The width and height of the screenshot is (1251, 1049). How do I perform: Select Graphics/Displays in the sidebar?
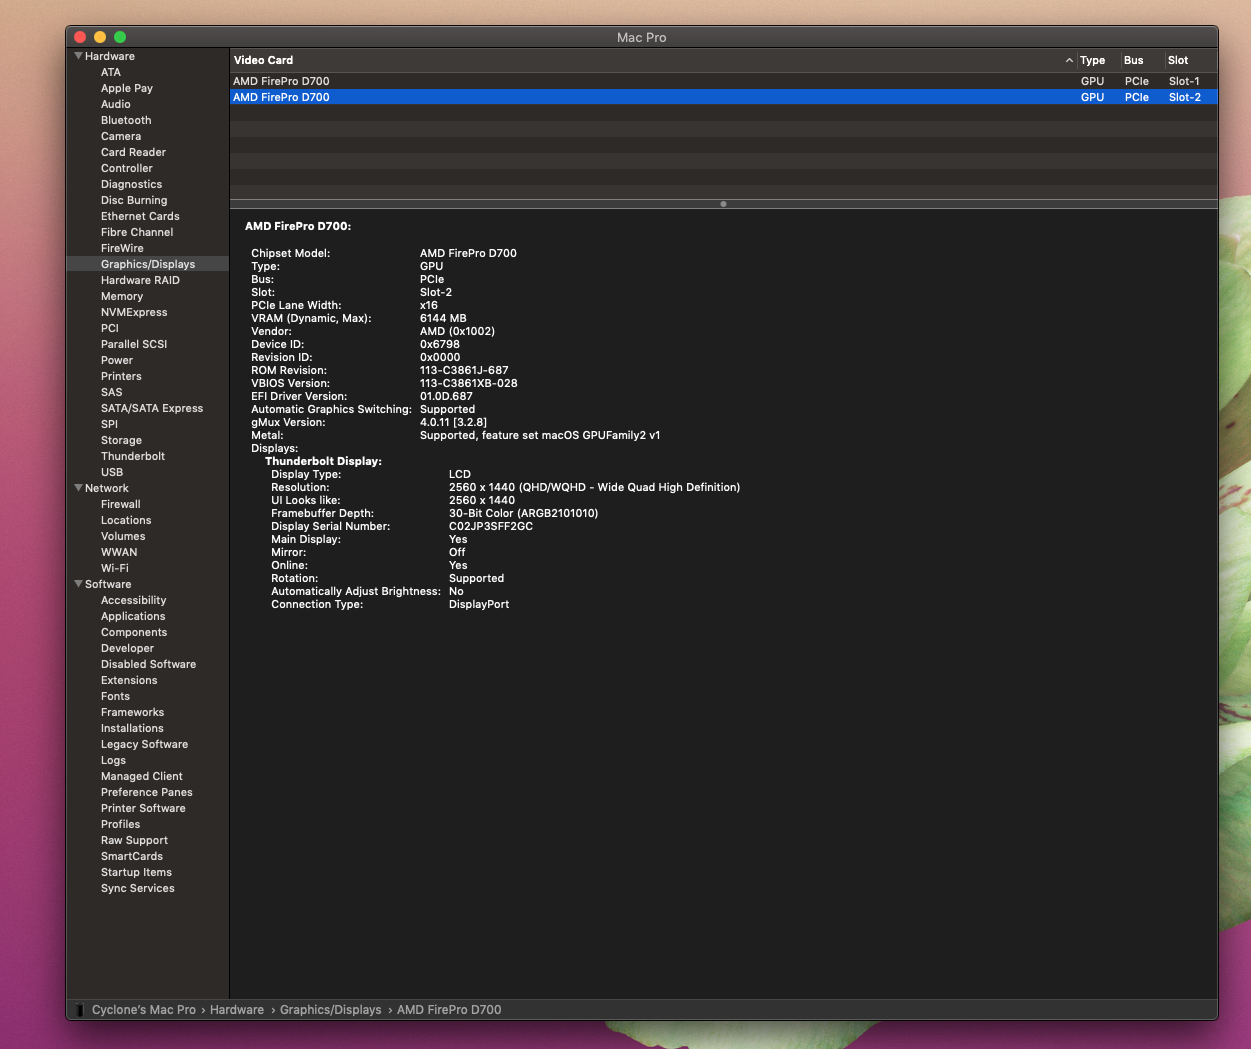click(147, 264)
